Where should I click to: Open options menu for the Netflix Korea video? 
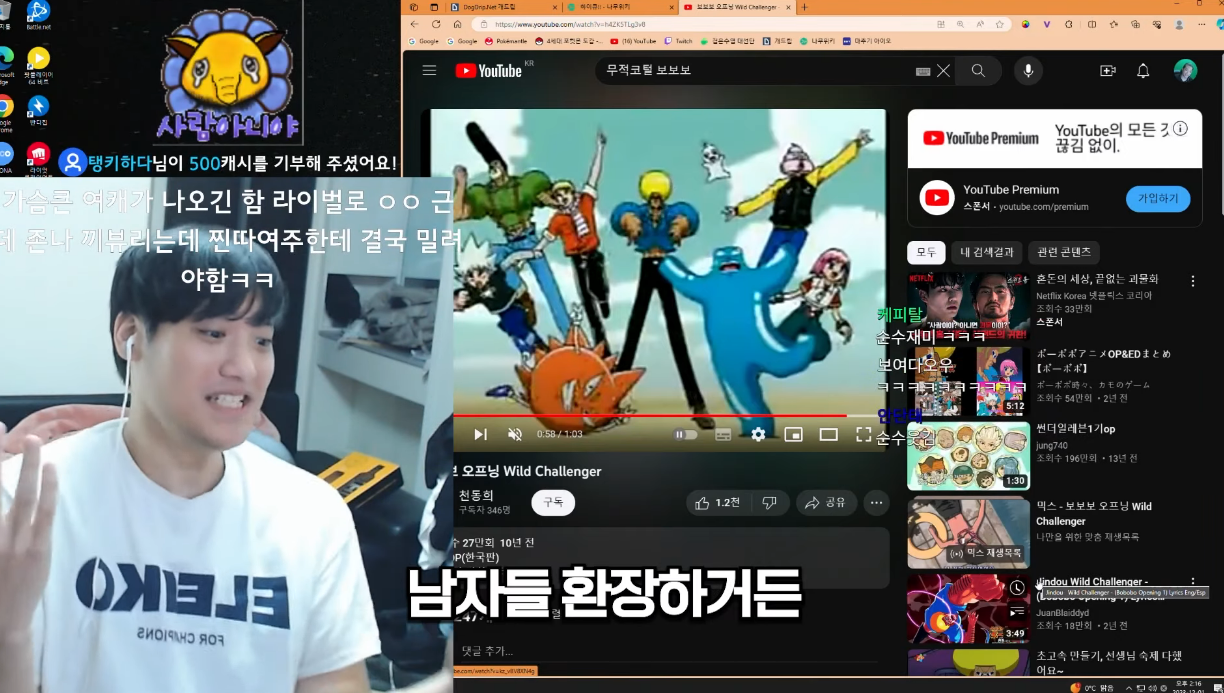[x=1192, y=282]
